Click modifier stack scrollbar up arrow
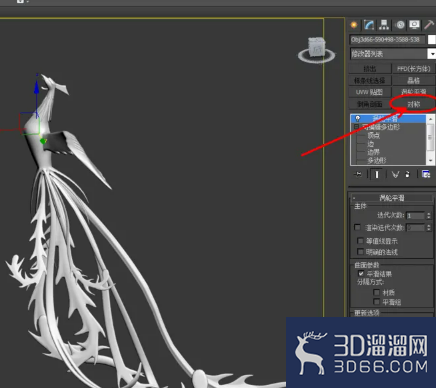The image size is (436, 388). pyautogui.click(x=430, y=118)
